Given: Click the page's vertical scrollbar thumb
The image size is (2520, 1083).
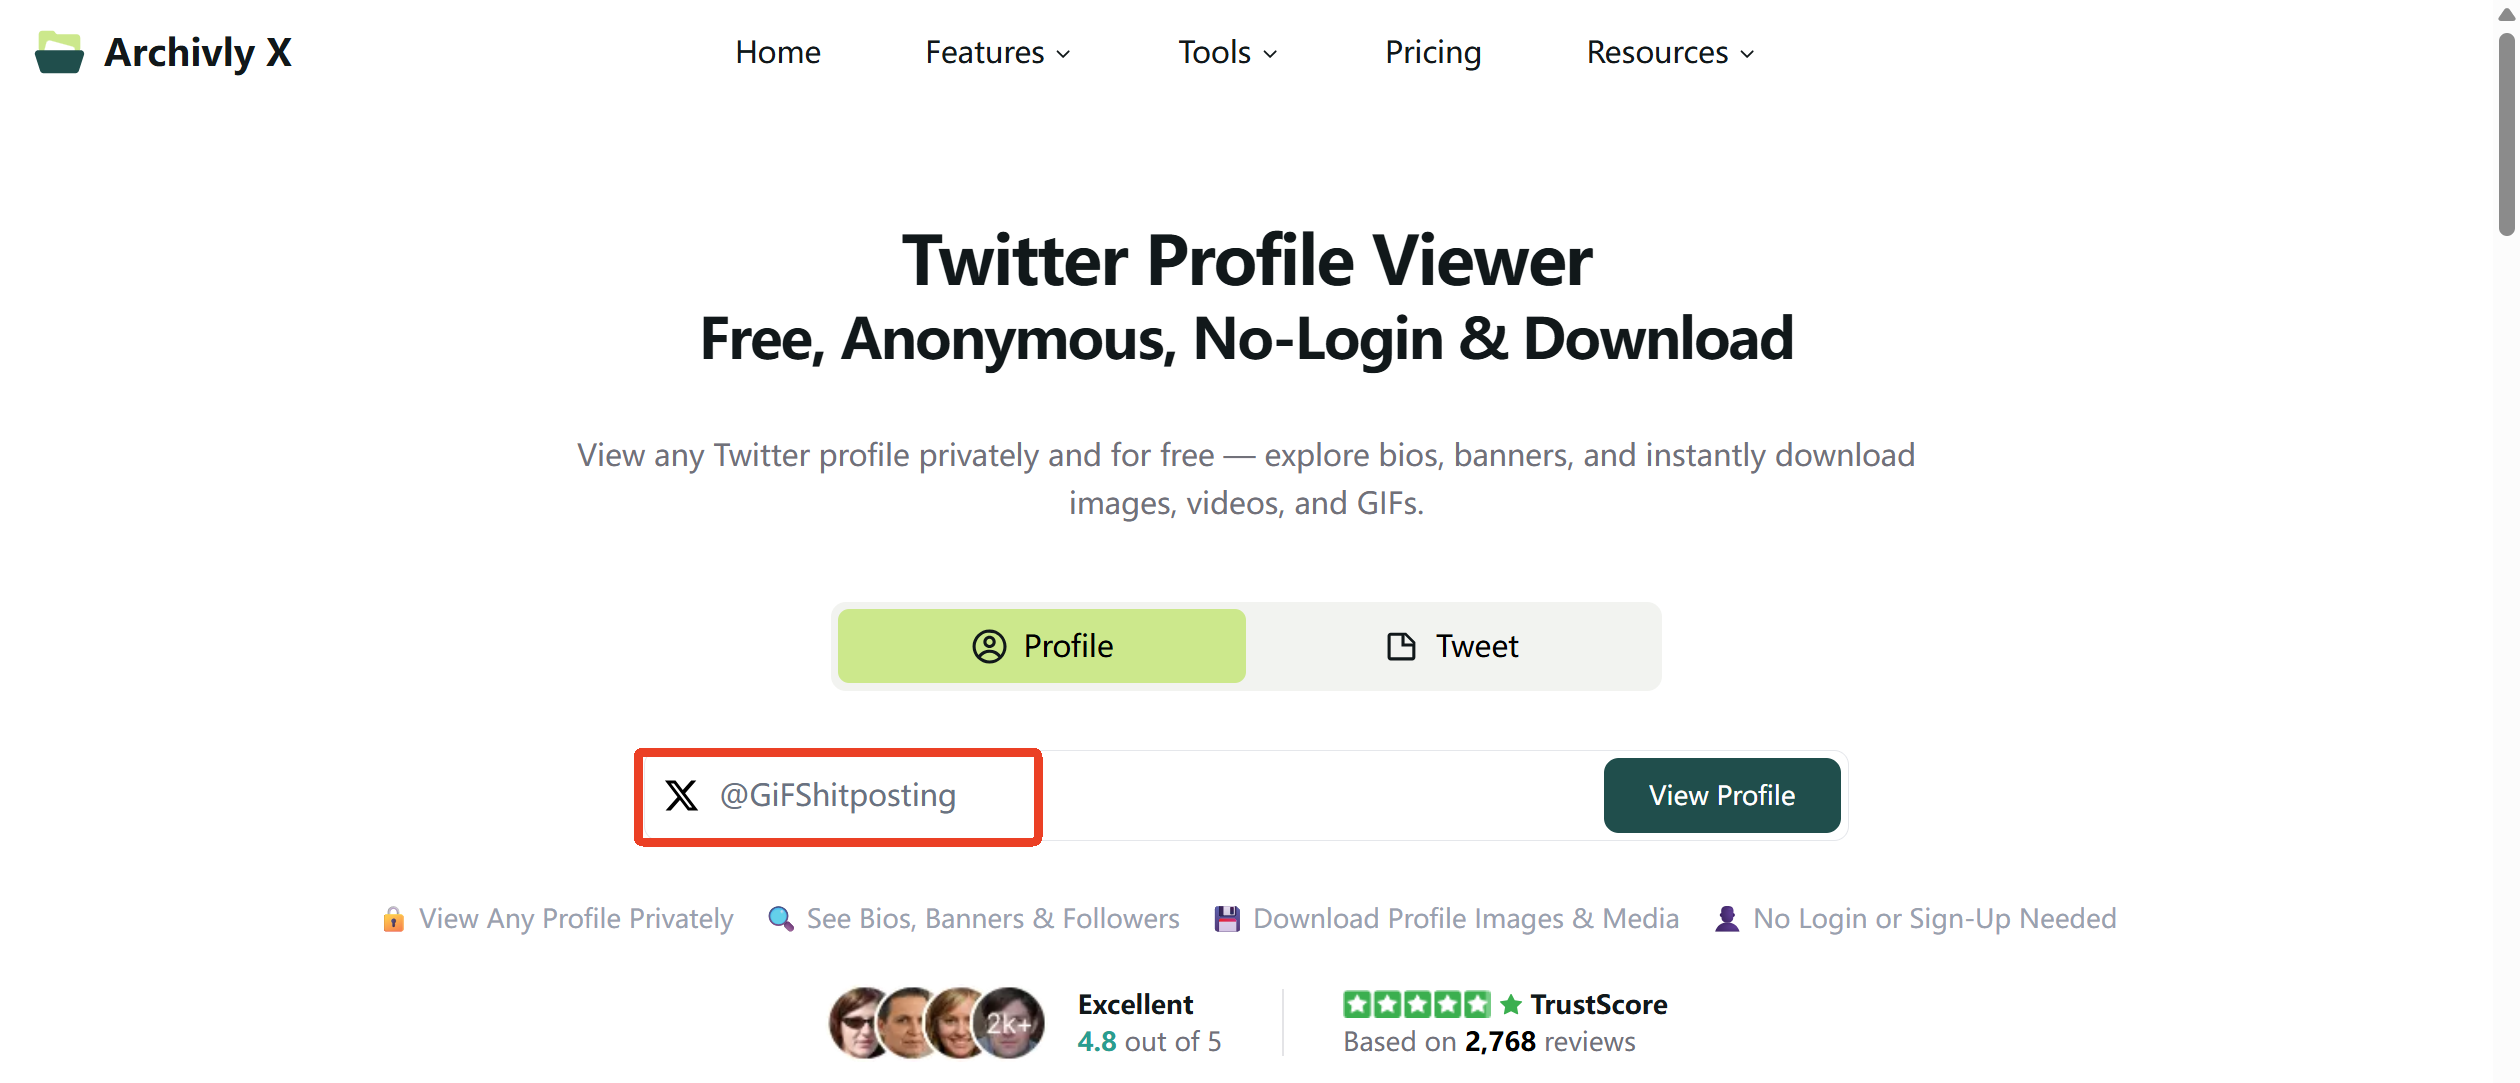Looking at the screenshot, I should [2506, 135].
